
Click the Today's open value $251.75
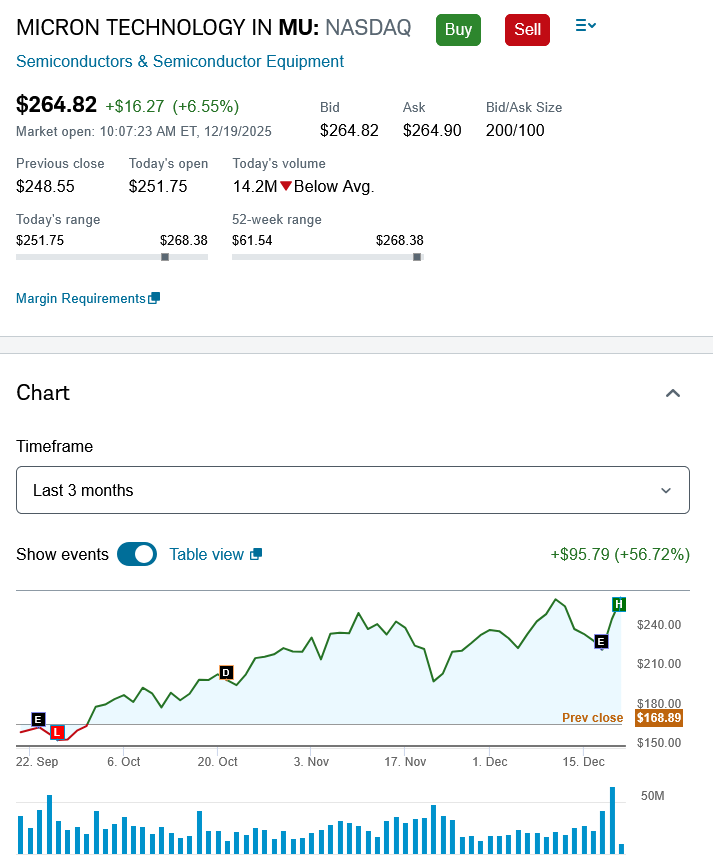(x=158, y=186)
